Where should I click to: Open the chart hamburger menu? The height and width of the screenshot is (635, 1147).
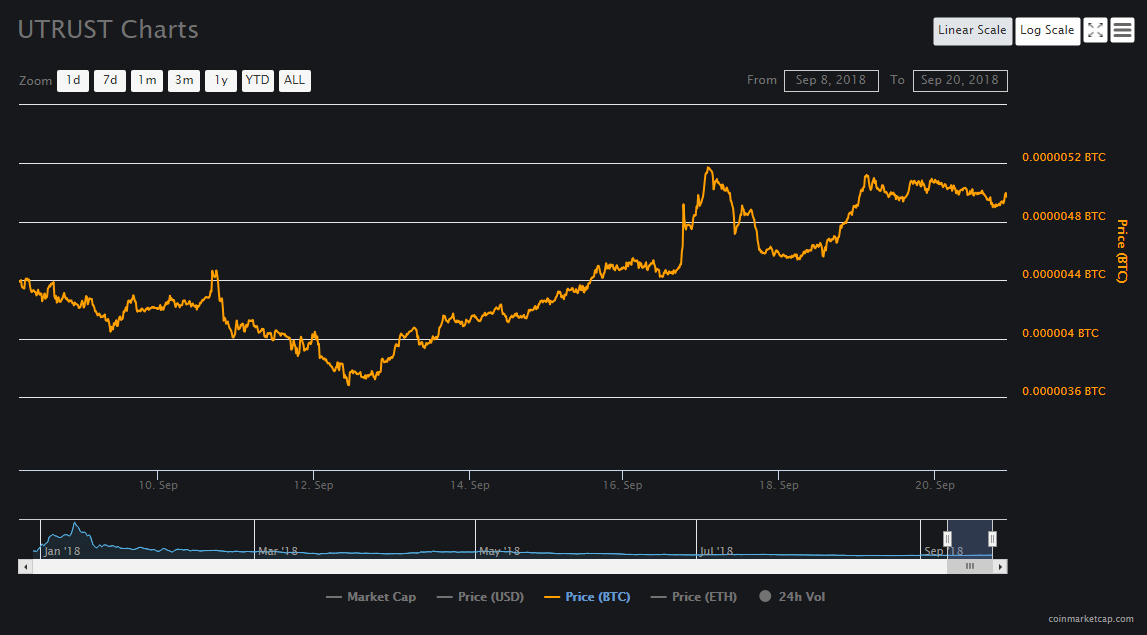1122,30
